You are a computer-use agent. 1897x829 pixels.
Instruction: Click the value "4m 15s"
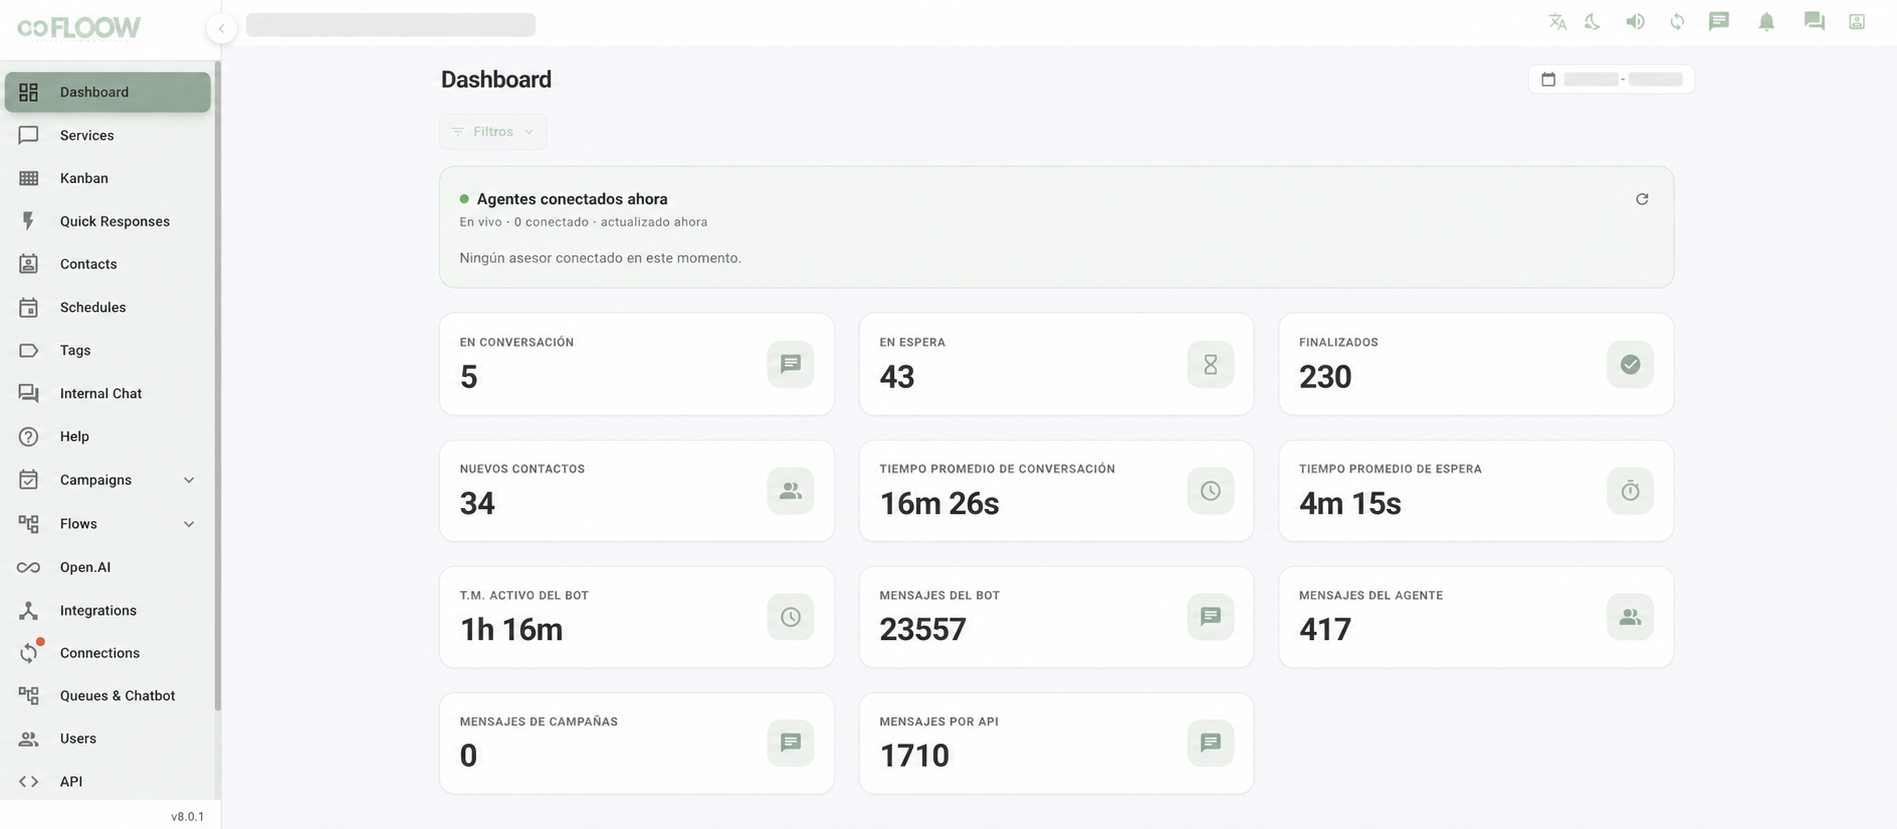point(1350,503)
